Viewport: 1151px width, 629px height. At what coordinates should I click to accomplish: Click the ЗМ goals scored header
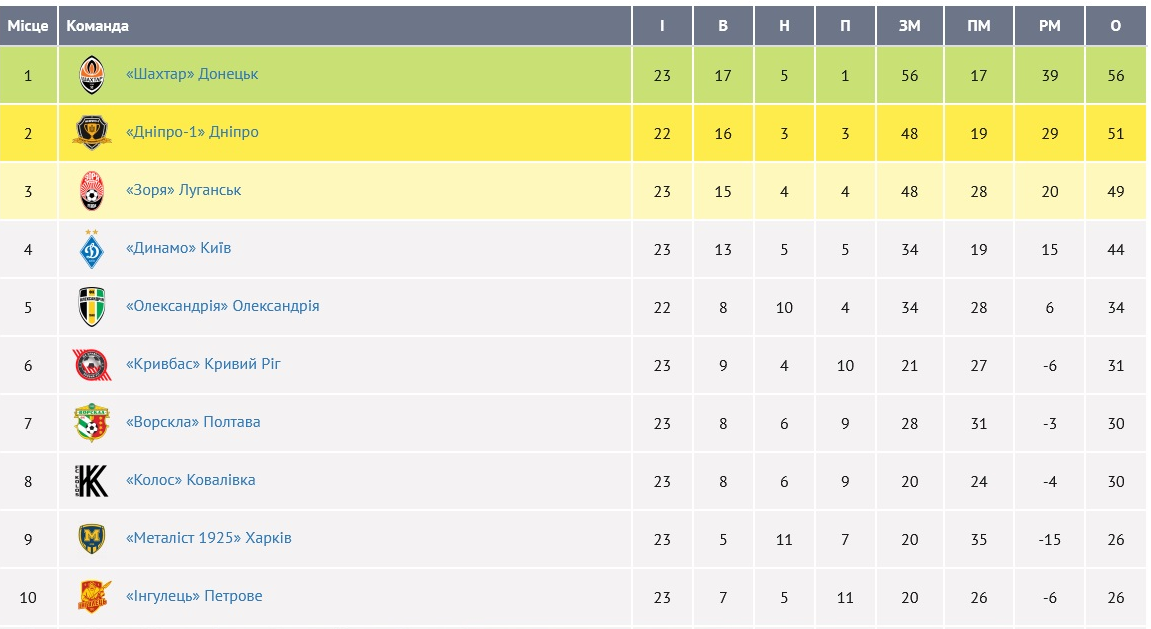909,26
